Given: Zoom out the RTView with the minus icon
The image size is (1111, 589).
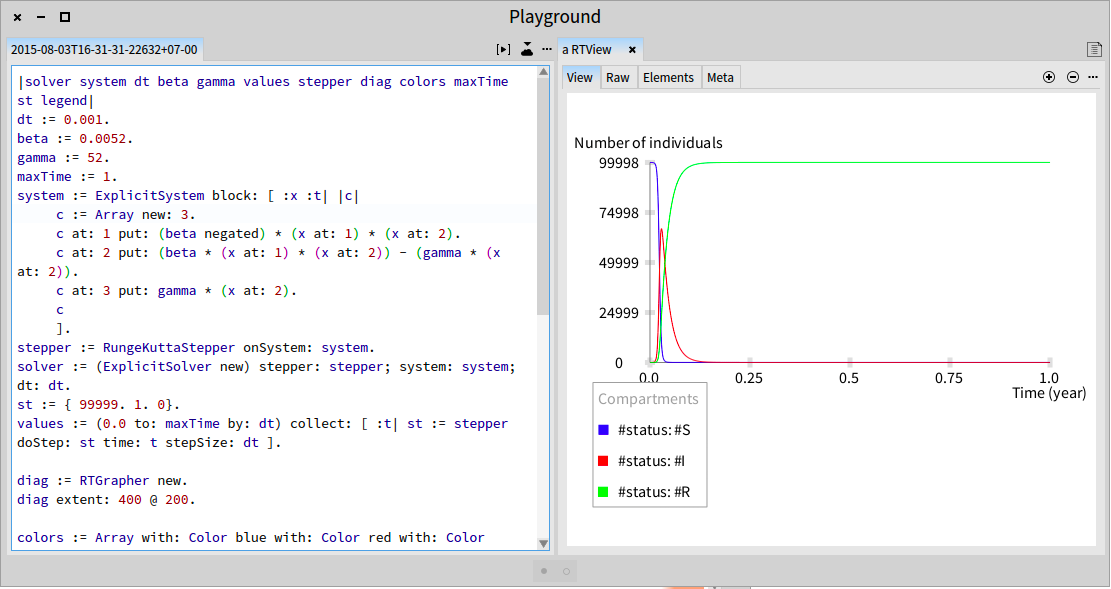Looking at the screenshot, I should 1073,77.
